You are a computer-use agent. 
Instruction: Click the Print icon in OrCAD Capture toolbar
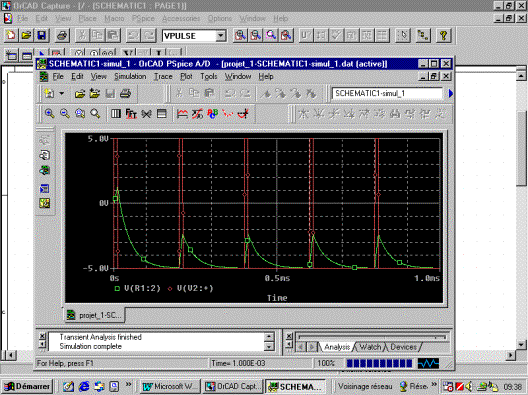point(62,35)
